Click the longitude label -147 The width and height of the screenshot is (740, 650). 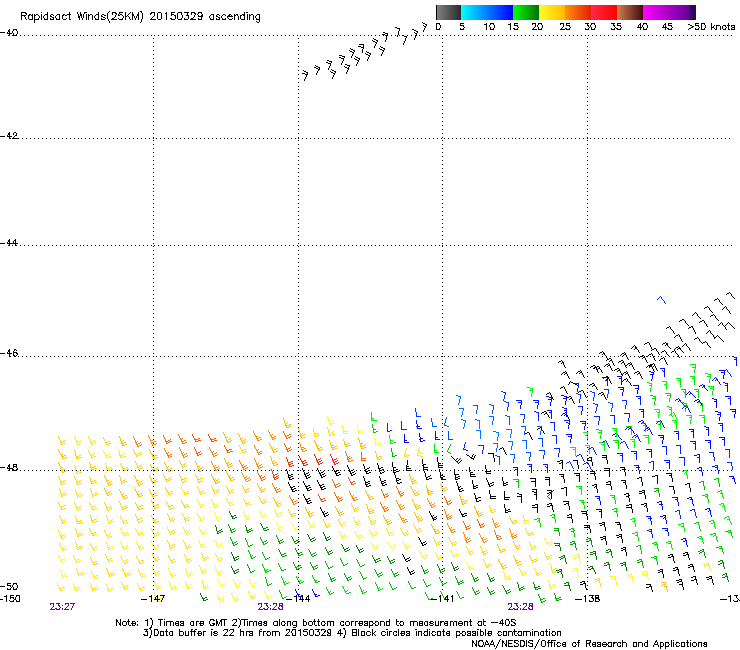pos(153,599)
